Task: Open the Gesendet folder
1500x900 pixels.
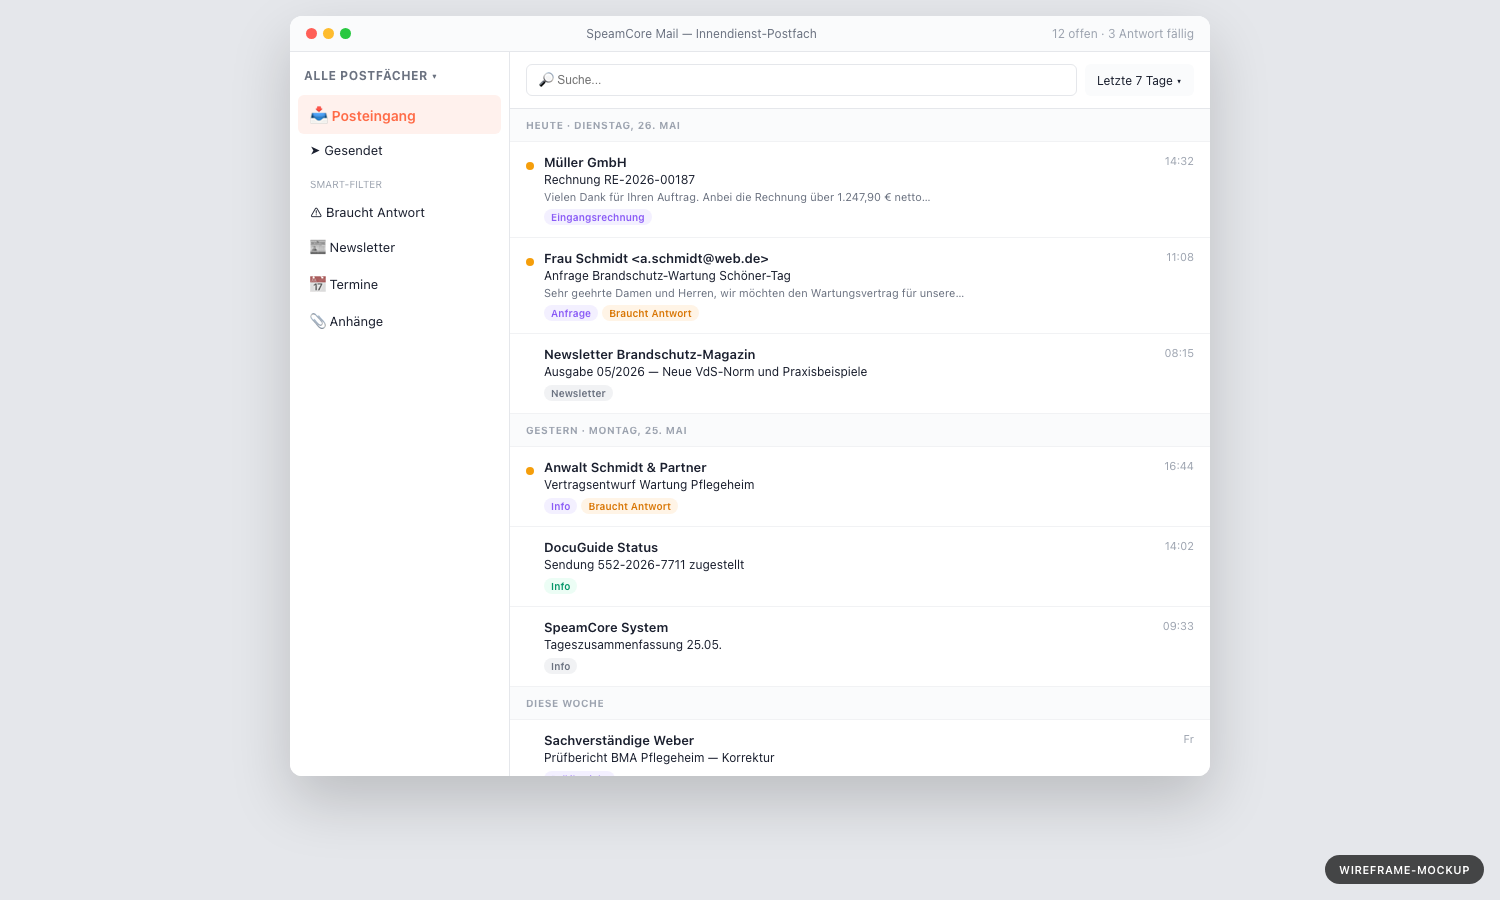Action: 399,151
